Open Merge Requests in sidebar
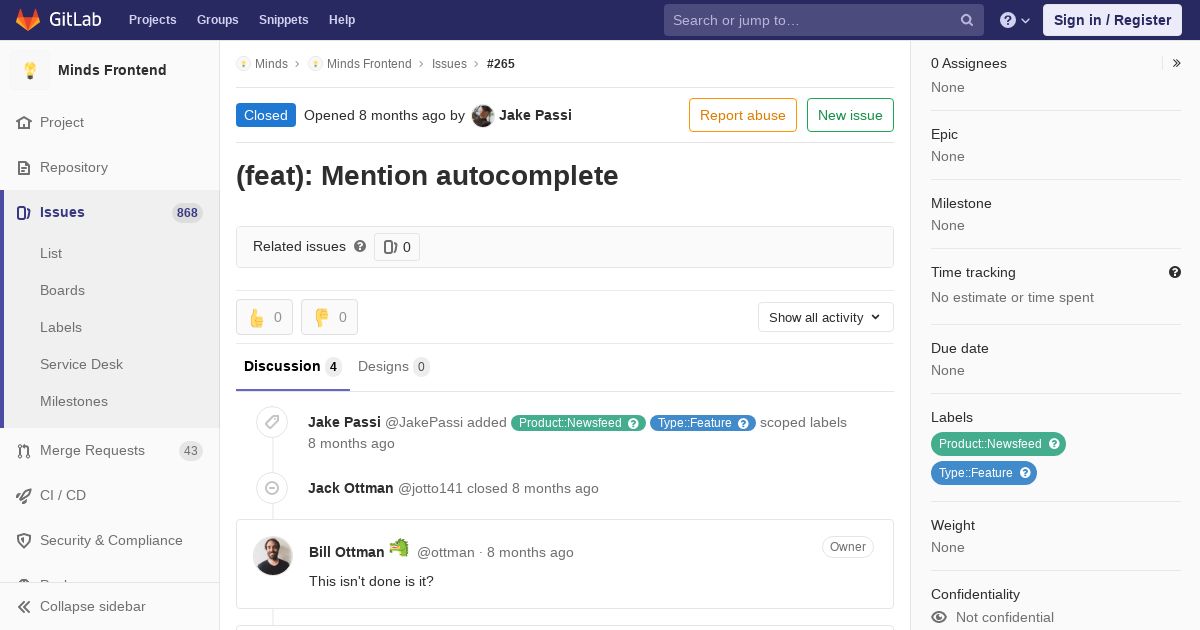The image size is (1200, 630). coord(92,450)
